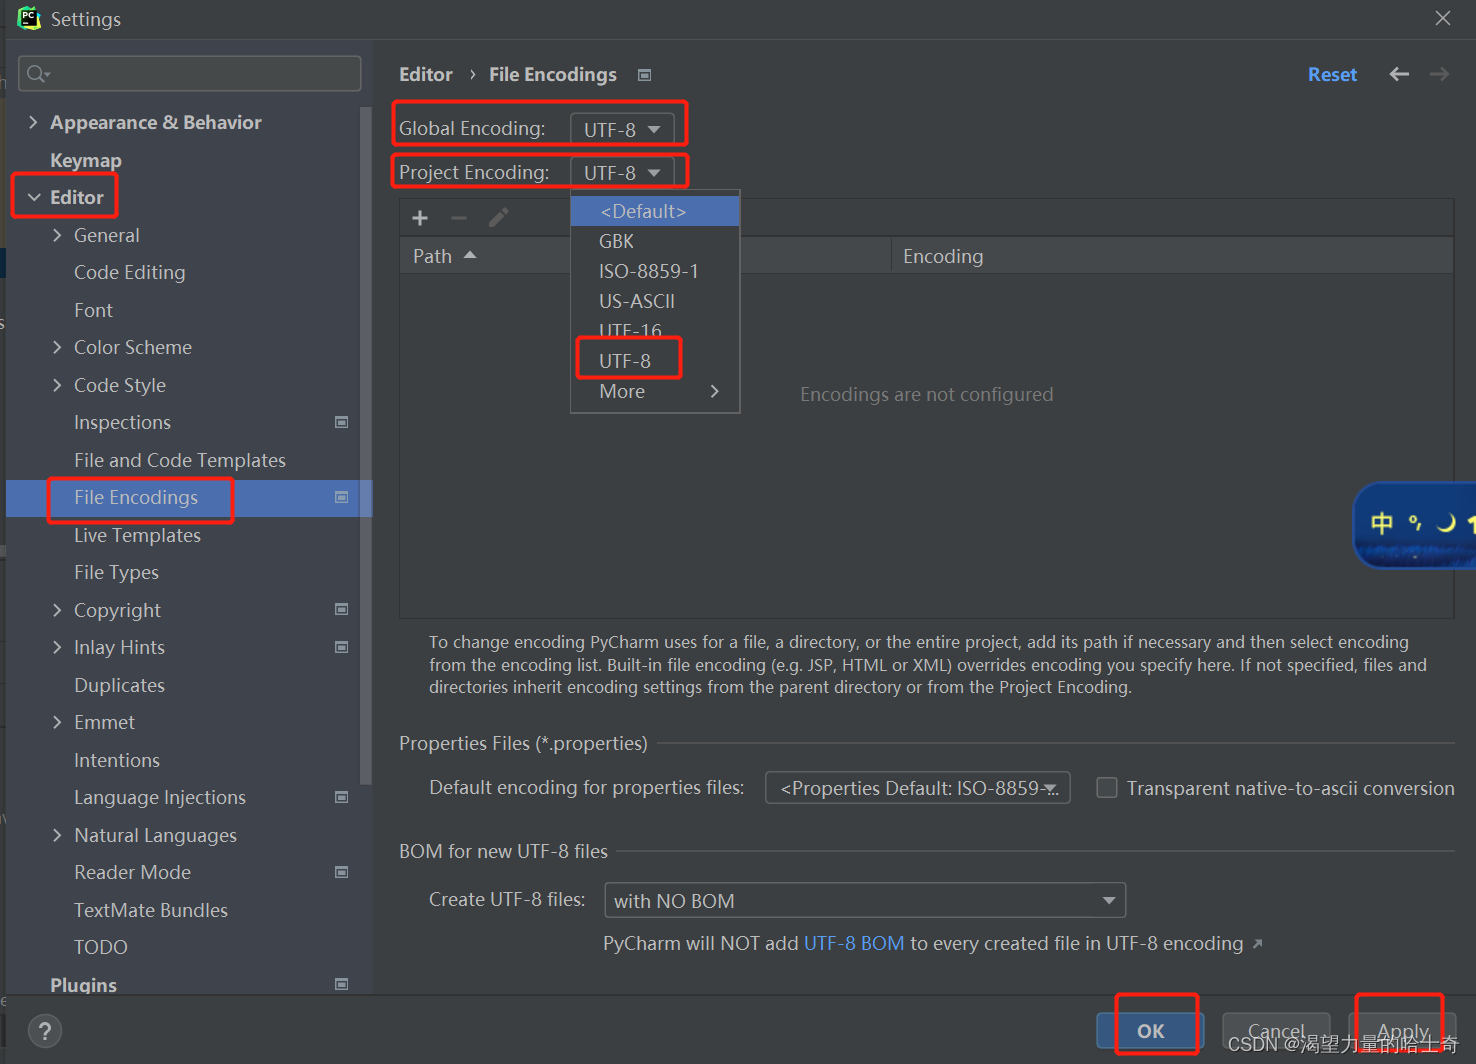
Task: Click the search magnifier icon in settings
Action: [38, 74]
